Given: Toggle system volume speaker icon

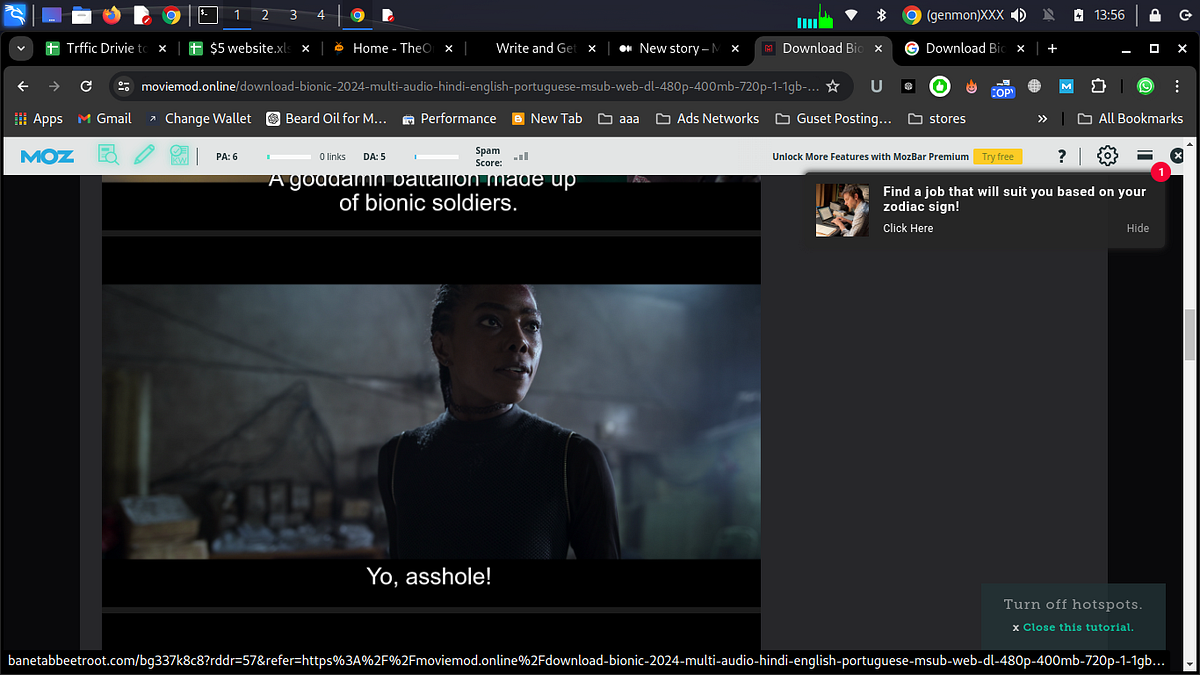Looking at the screenshot, I should click(x=1019, y=15).
